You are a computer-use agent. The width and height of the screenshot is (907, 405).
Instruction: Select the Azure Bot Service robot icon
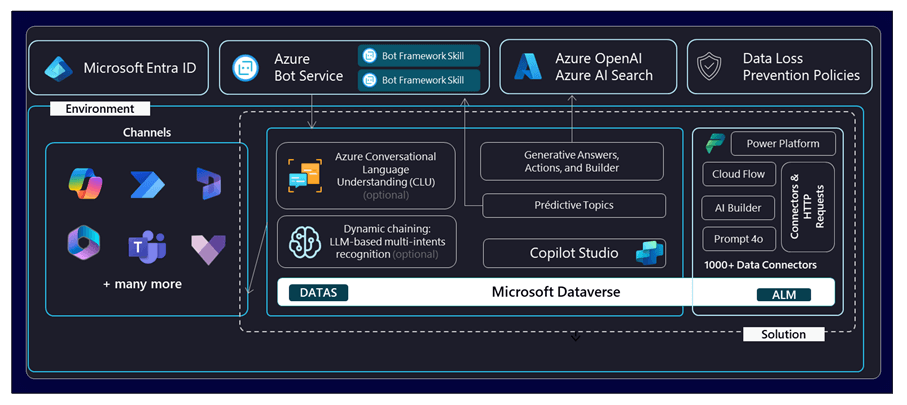click(244, 68)
